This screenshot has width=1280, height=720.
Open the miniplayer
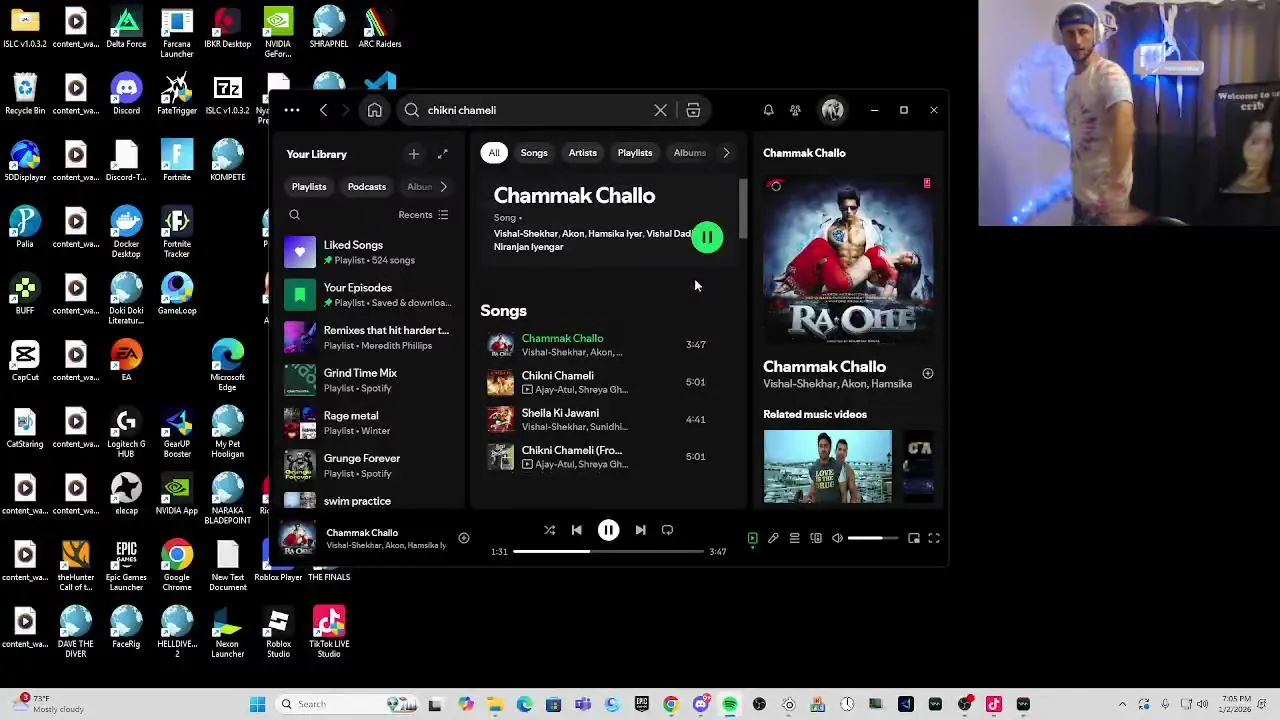[x=913, y=538]
